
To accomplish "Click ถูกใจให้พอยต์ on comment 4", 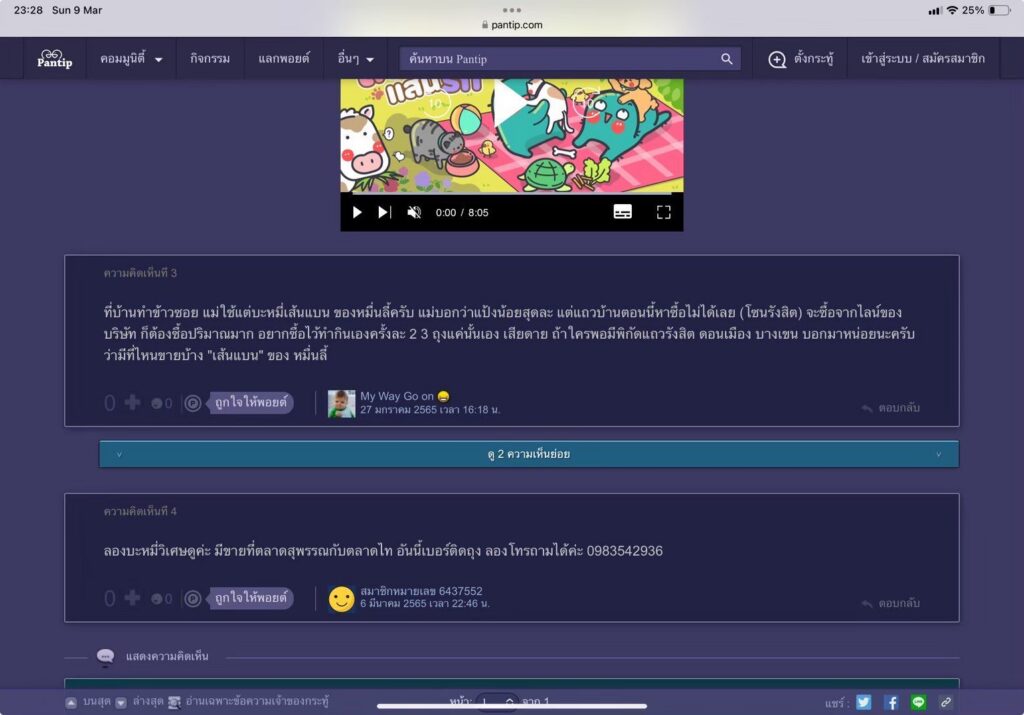I will (x=251, y=598).
